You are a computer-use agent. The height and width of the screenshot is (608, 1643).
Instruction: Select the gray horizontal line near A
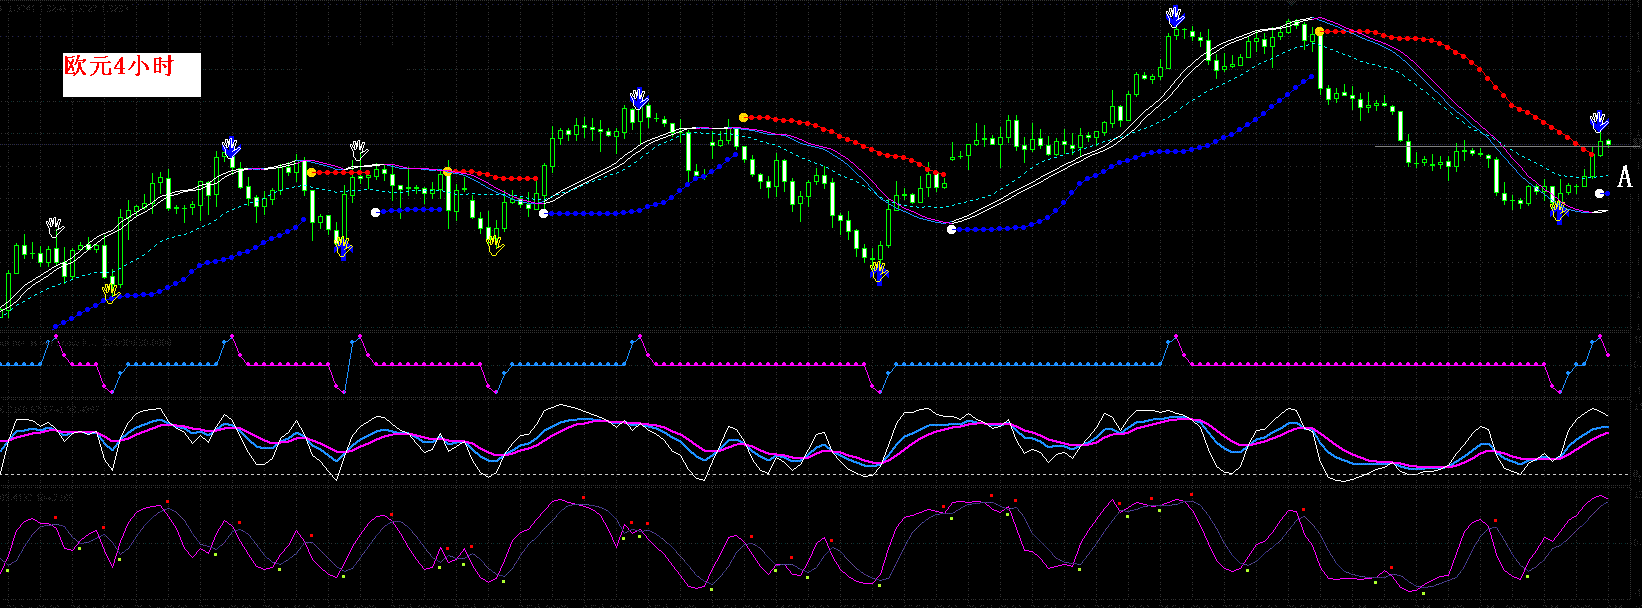click(1508, 146)
